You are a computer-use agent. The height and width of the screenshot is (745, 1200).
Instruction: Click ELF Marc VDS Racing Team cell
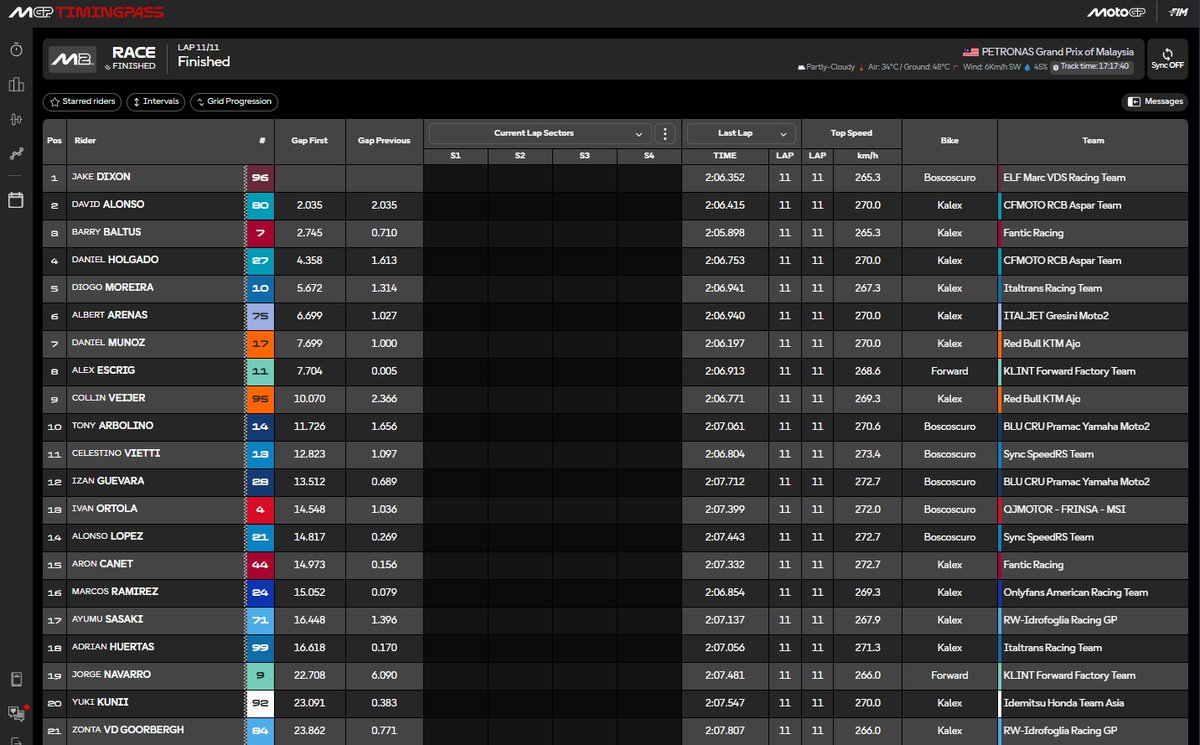[1092, 177]
